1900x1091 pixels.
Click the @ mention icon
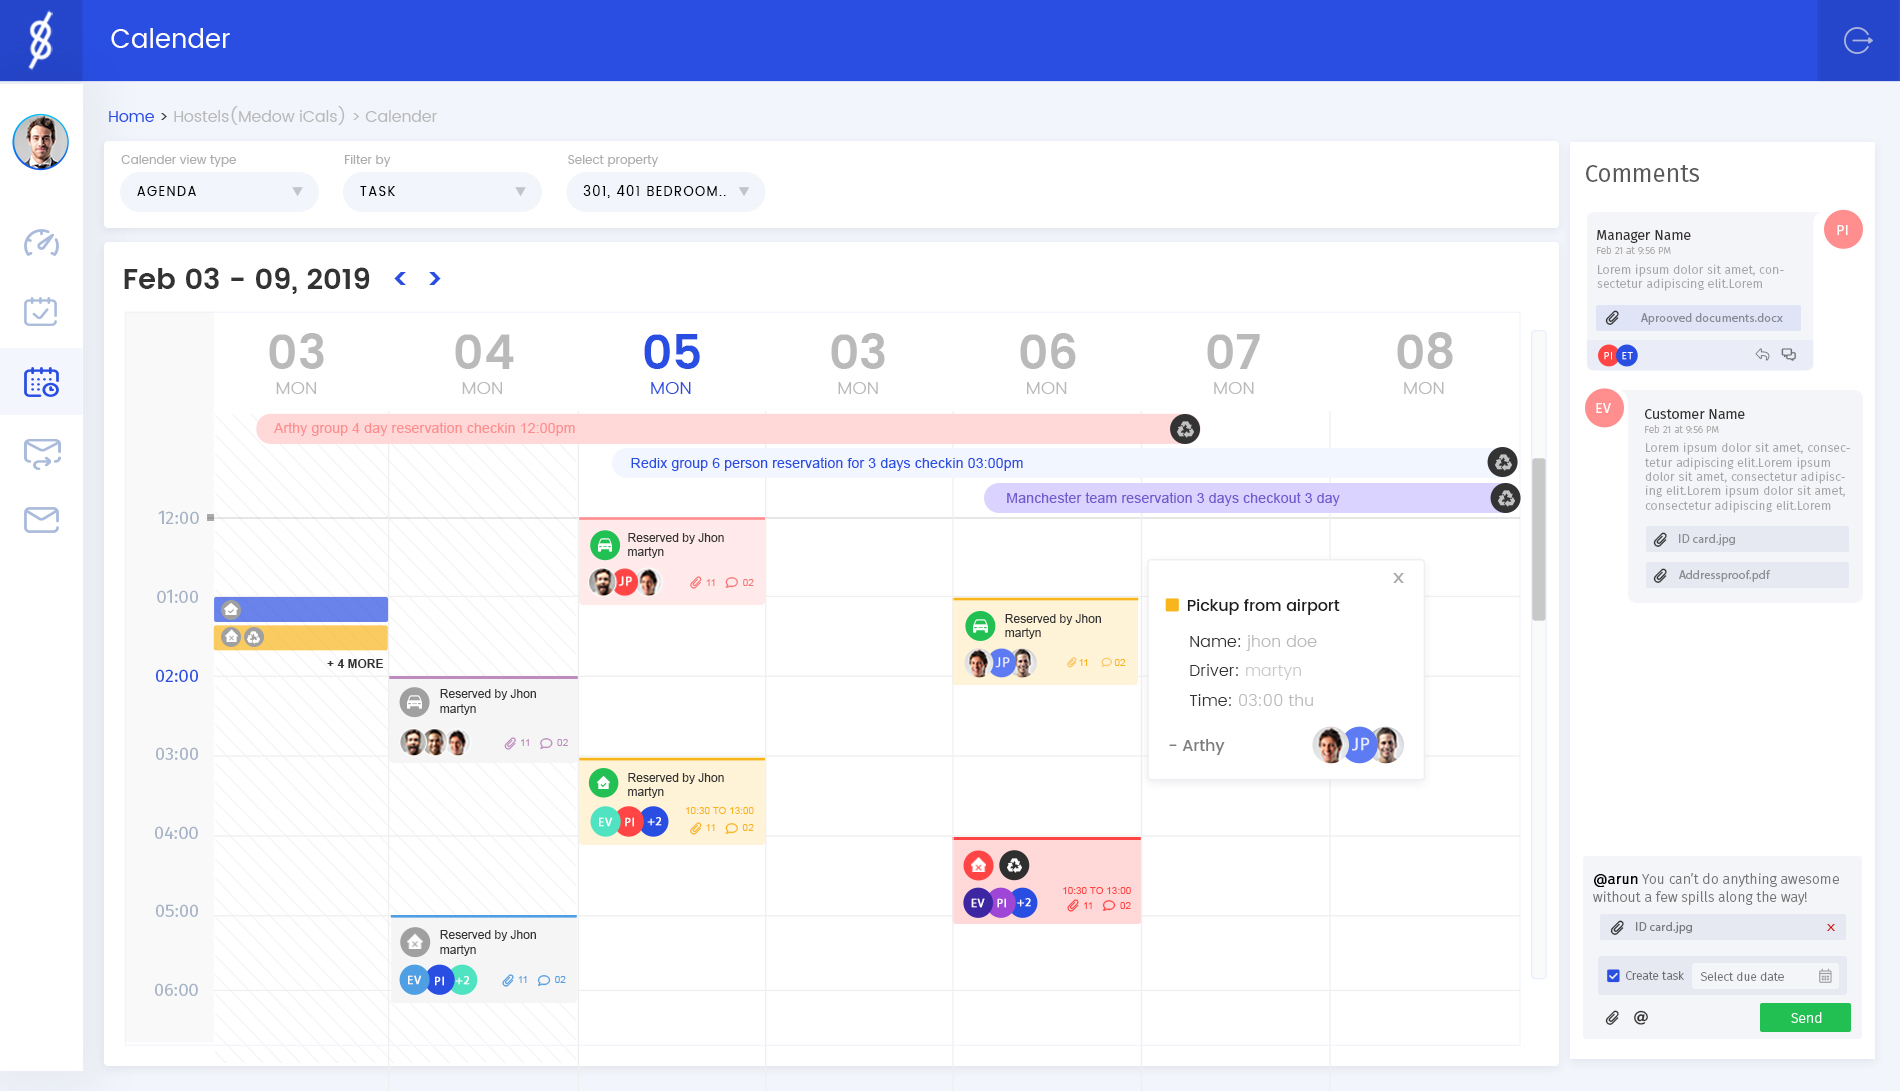click(x=1641, y=1018)
